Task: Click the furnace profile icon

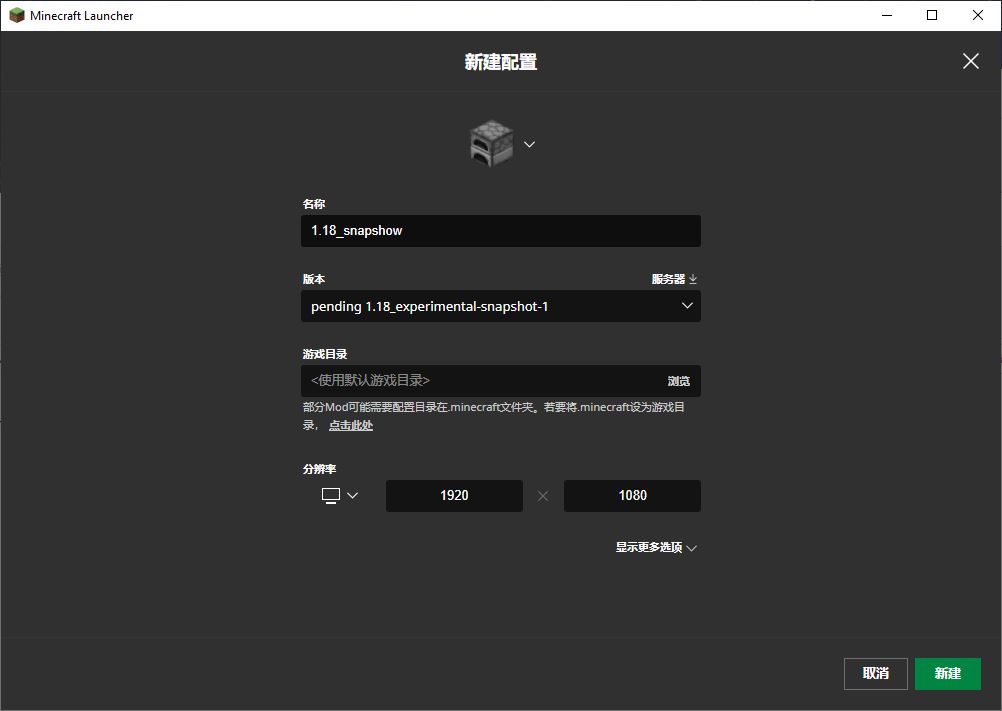Action: point(491,143)
